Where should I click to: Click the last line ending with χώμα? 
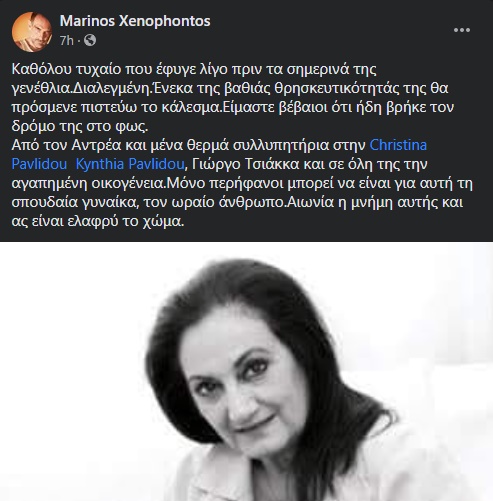98,221
